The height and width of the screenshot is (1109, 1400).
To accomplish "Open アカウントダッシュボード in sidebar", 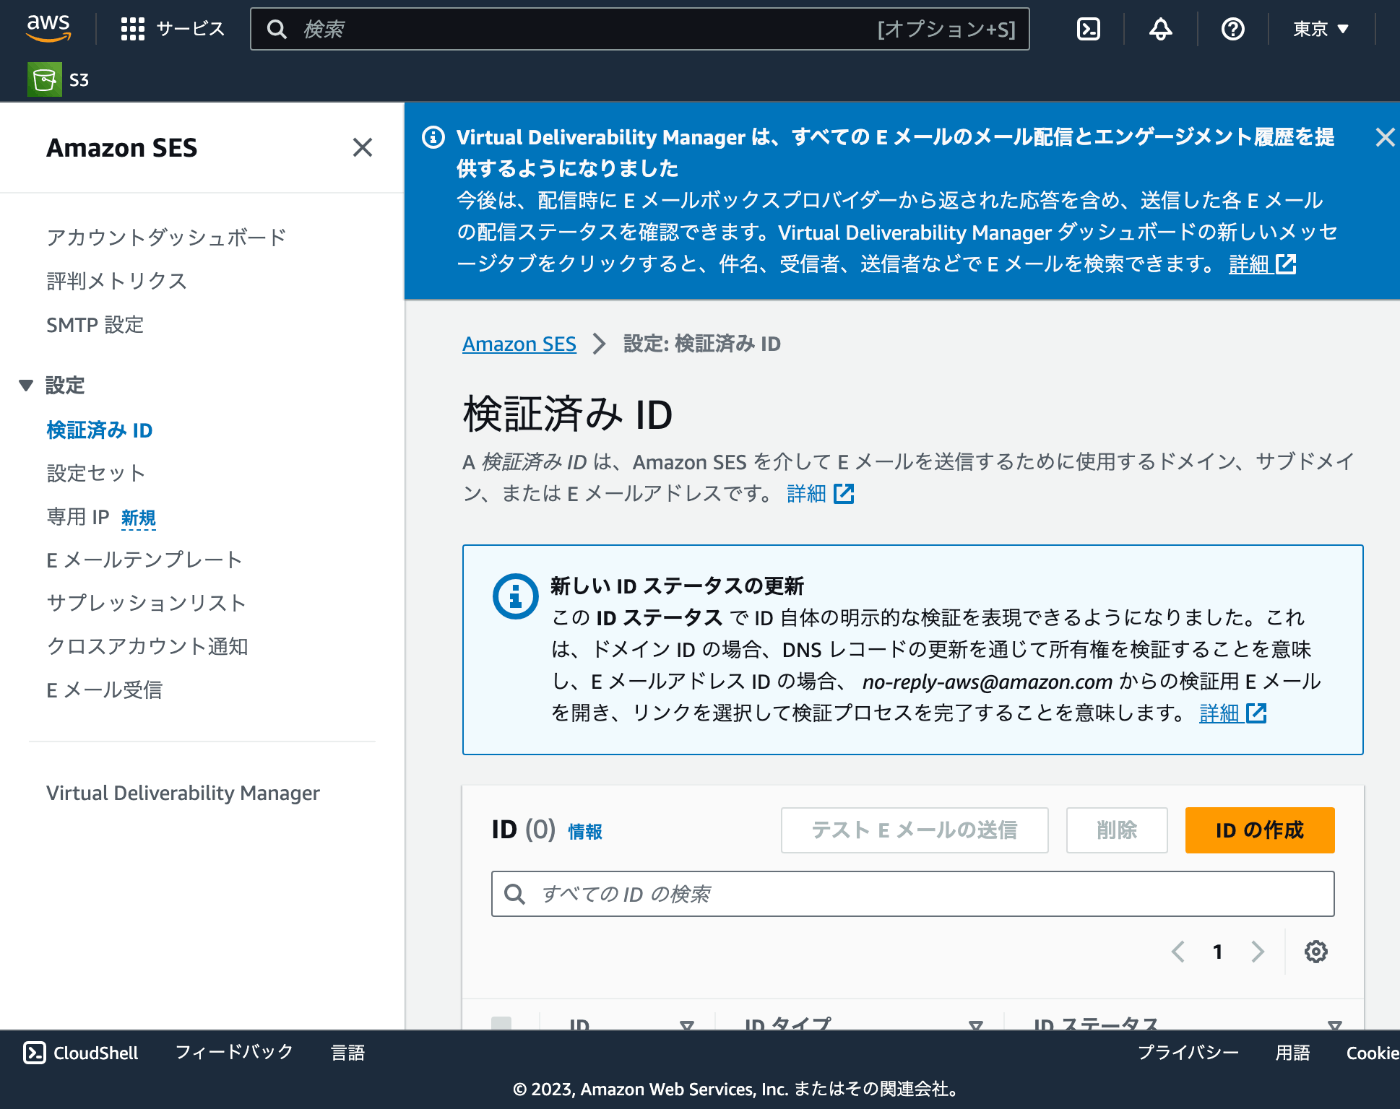I will click(166, 237).
